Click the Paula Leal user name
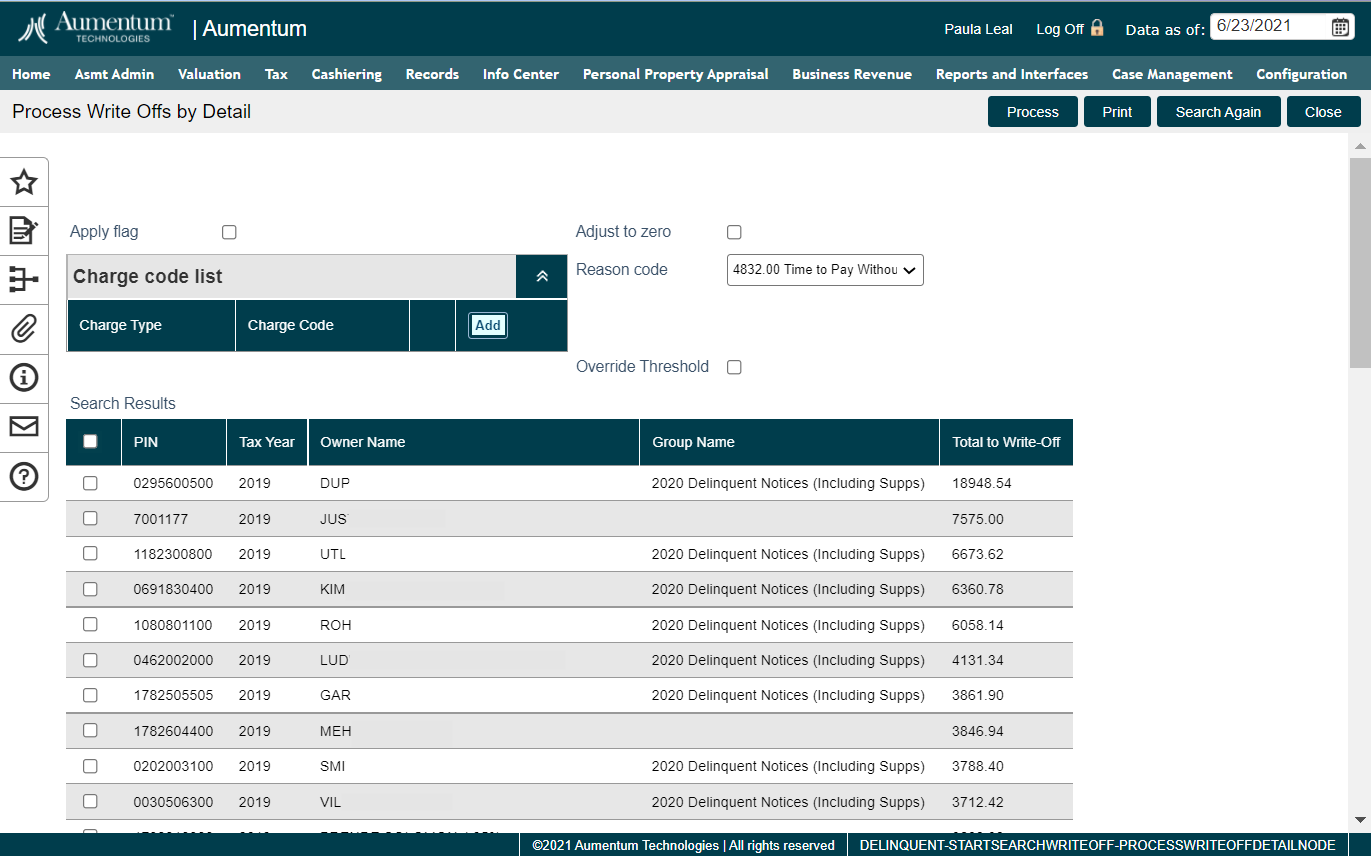 [x=978, y=29]
